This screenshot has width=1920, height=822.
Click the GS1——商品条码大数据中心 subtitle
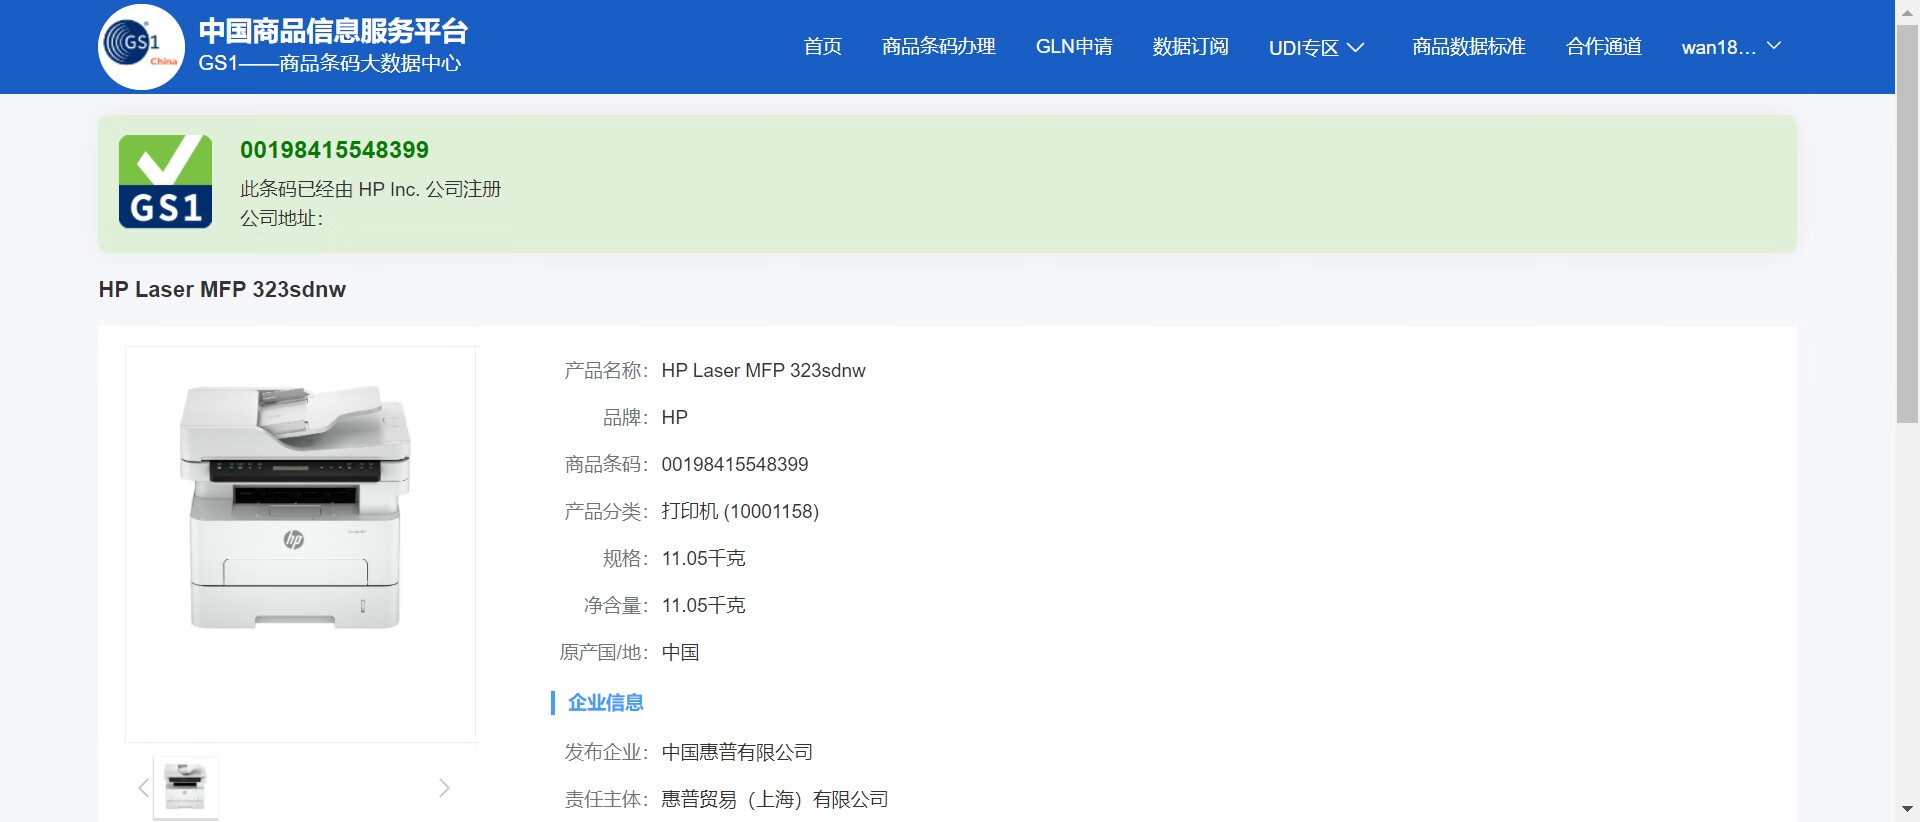point(330,64)
